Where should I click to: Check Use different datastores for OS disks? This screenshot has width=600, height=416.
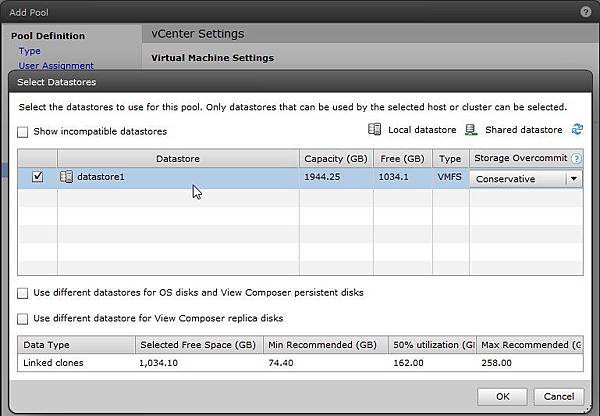point(23,293)
